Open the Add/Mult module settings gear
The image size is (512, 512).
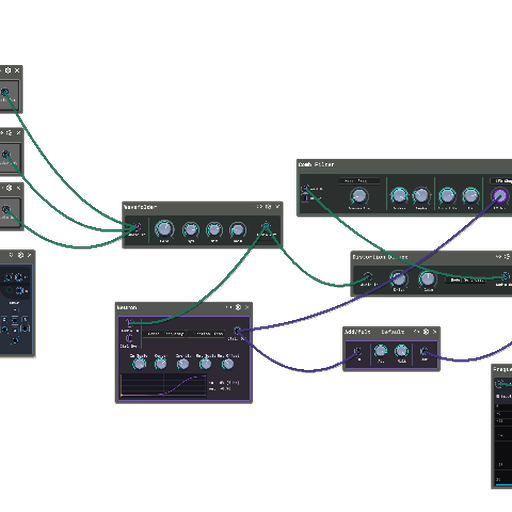pyautogui.click(x=426, y=332)
